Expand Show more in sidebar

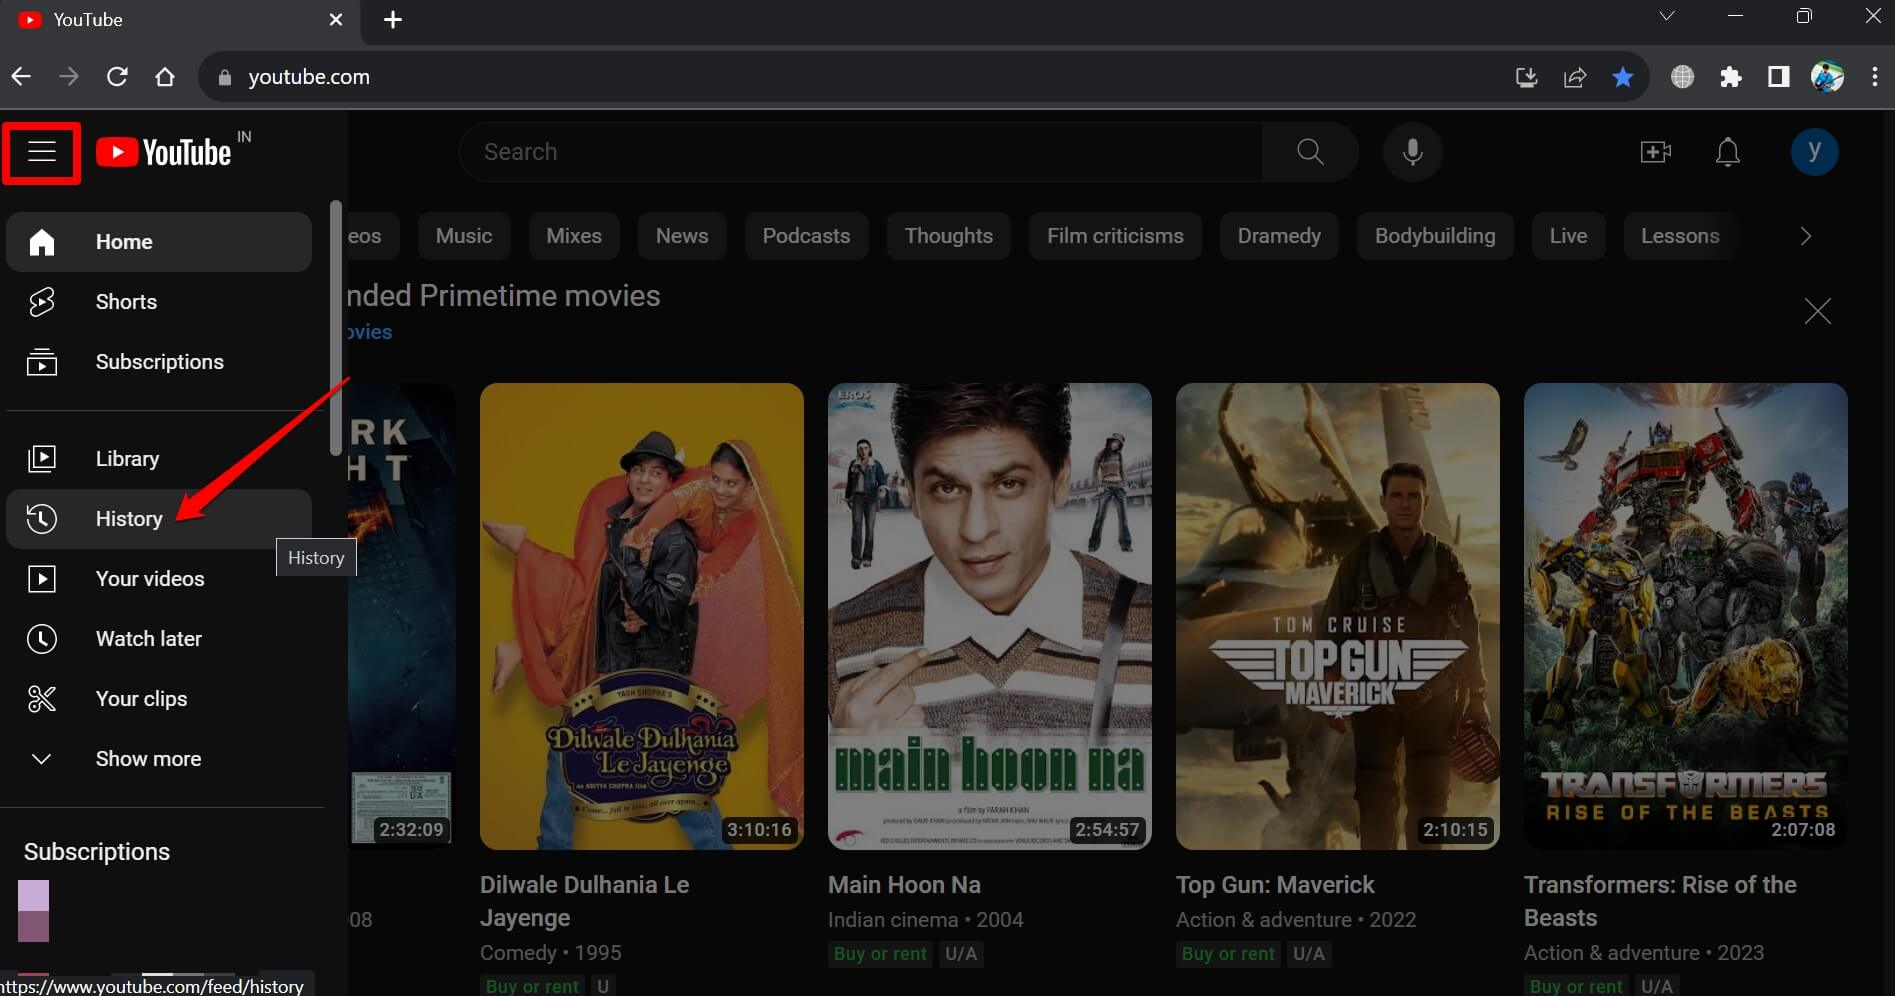pos(148,759)
